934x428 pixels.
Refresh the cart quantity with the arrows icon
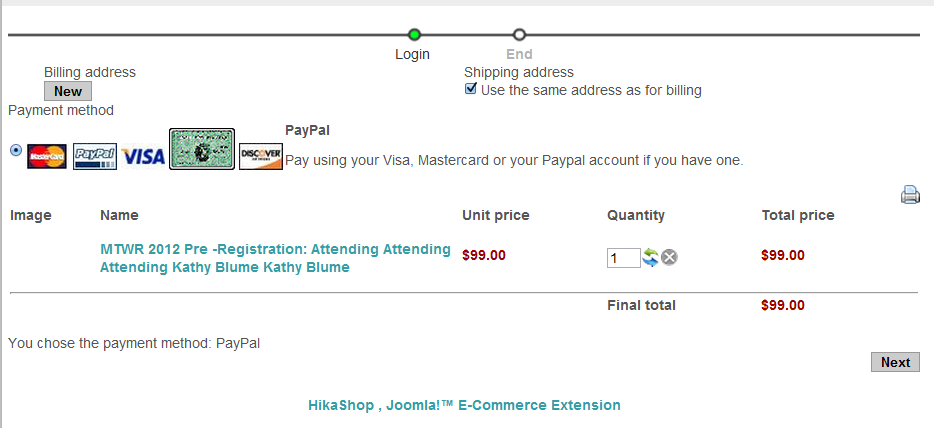point(651,258)
